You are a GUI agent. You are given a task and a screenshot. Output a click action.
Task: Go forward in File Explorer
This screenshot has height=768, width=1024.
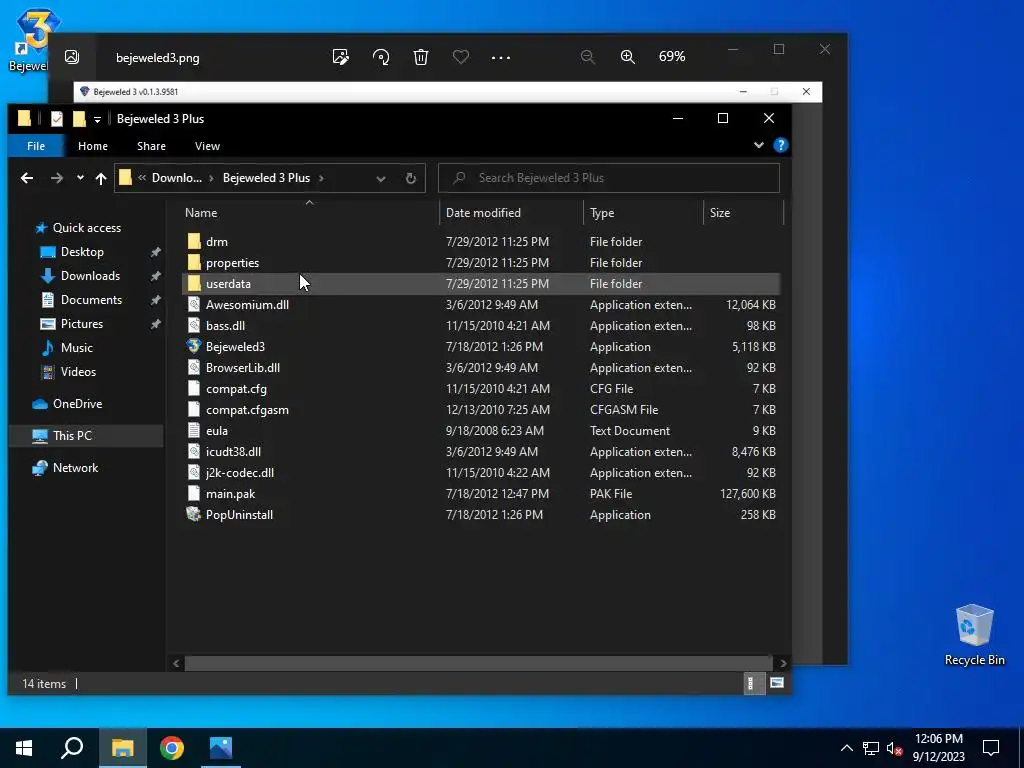tap(57, 178)
